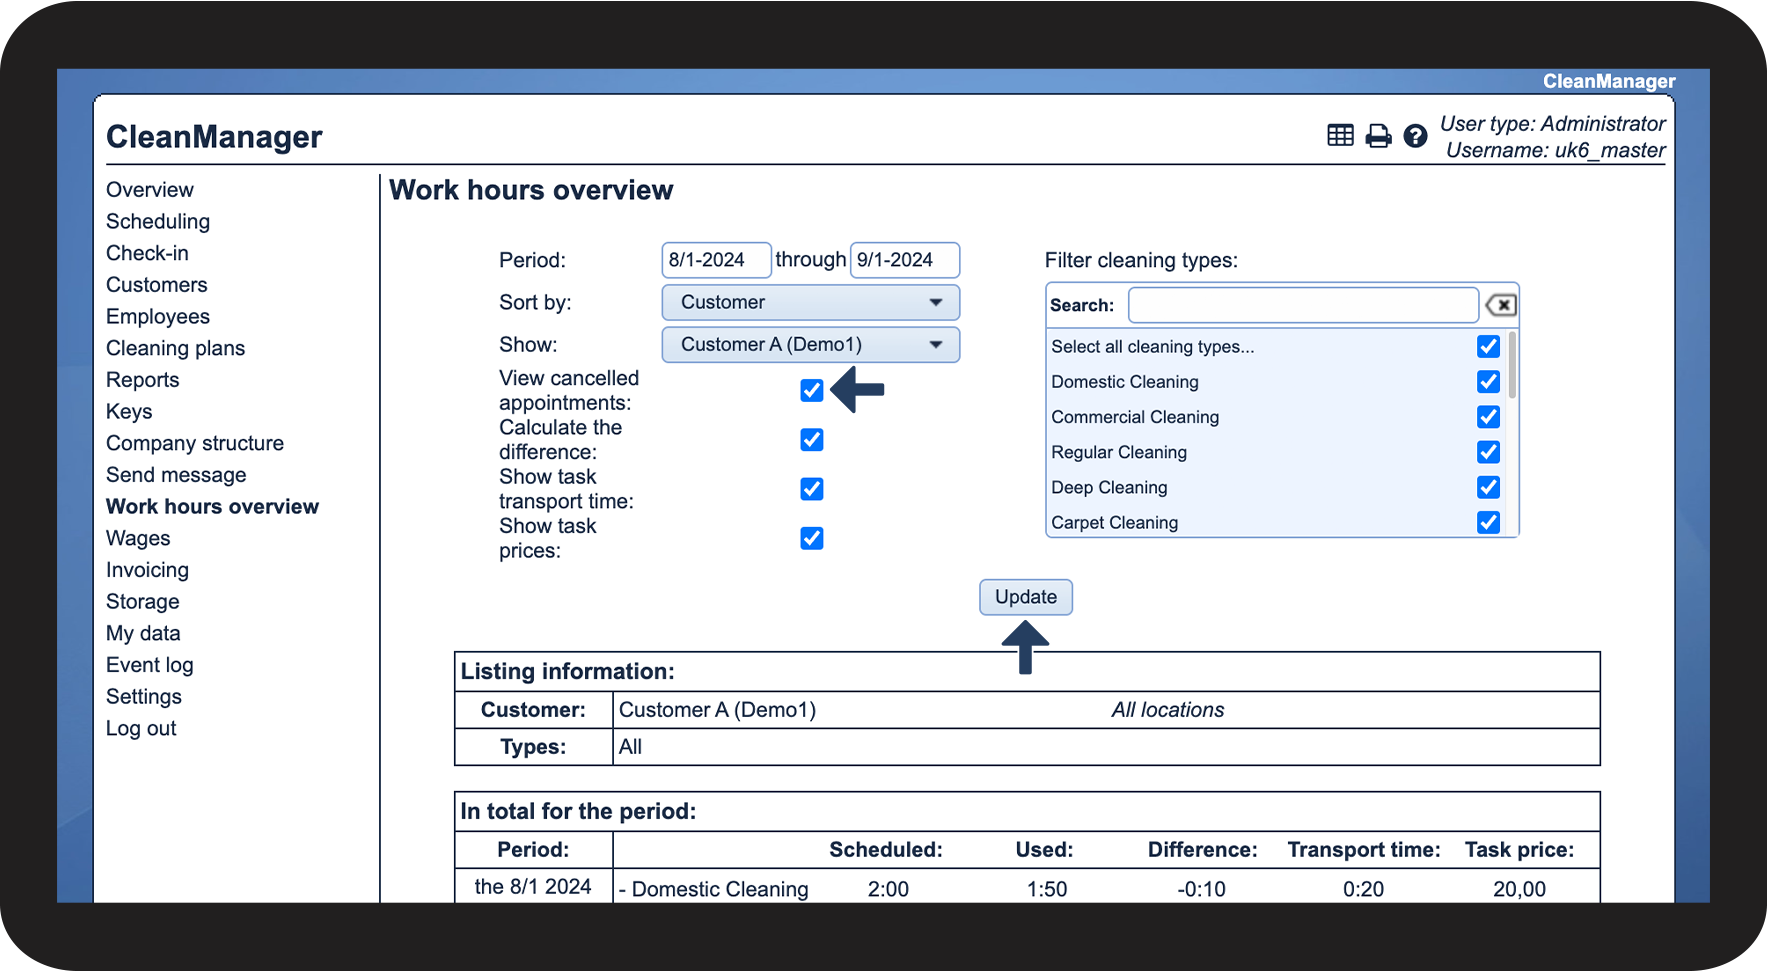The height and width of the screenshot is (971, 1767).
Task: Disable Show task transport time checkbox
Action: pyautogui.click(x=812, y=489)
